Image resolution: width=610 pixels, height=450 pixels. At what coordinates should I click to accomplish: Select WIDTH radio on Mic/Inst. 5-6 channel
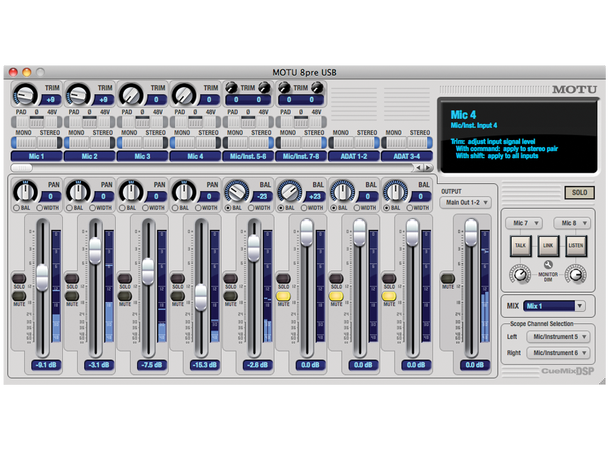(x=251, y=208)
